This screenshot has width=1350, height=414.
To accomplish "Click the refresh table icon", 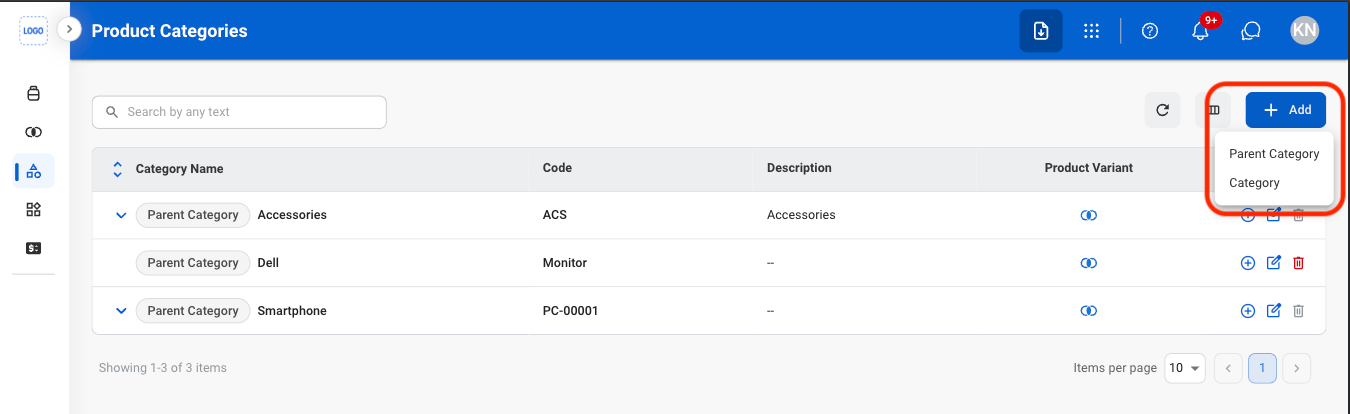I will pos(1162,110).
